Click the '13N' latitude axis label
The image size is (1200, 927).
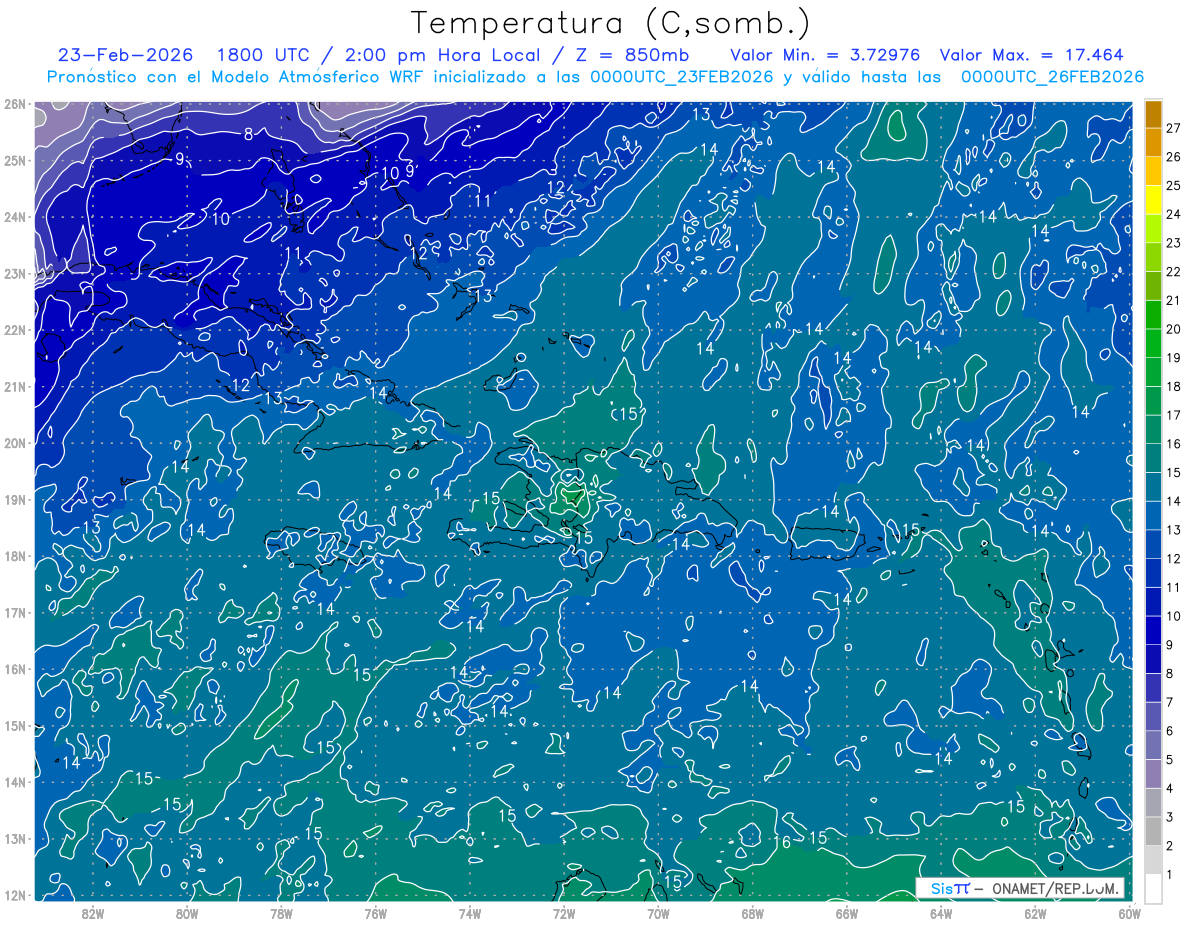[x=14, y=838]
